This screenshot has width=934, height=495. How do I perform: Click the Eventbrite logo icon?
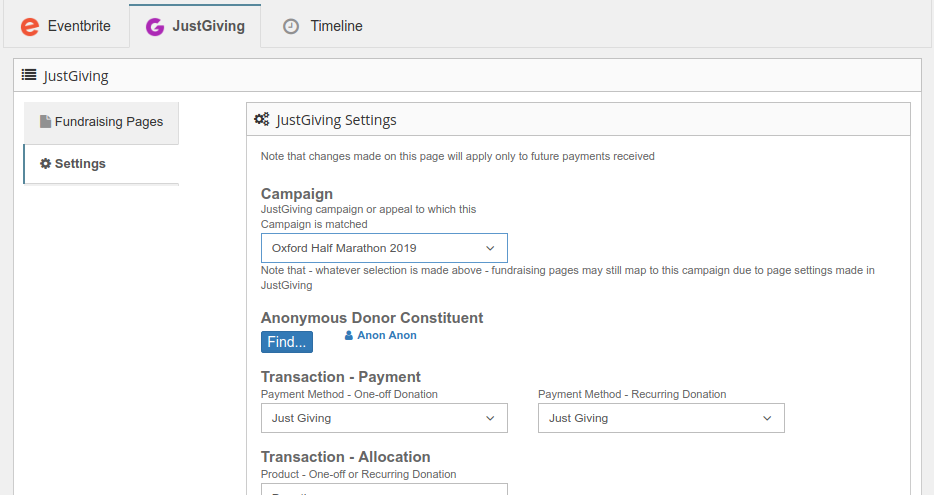coord(30,27)
